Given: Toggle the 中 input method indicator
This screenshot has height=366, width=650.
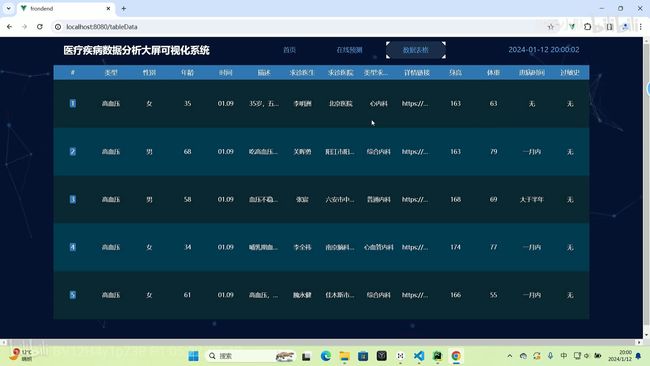Looking at the screenshot, I should [564, 356].
